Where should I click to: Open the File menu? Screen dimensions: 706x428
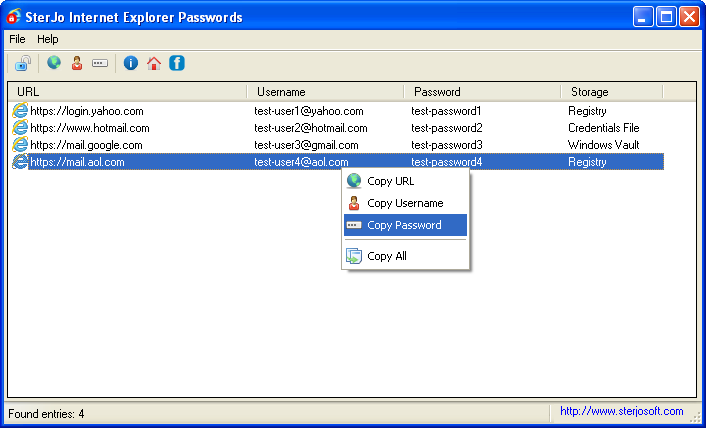point(17,39)
